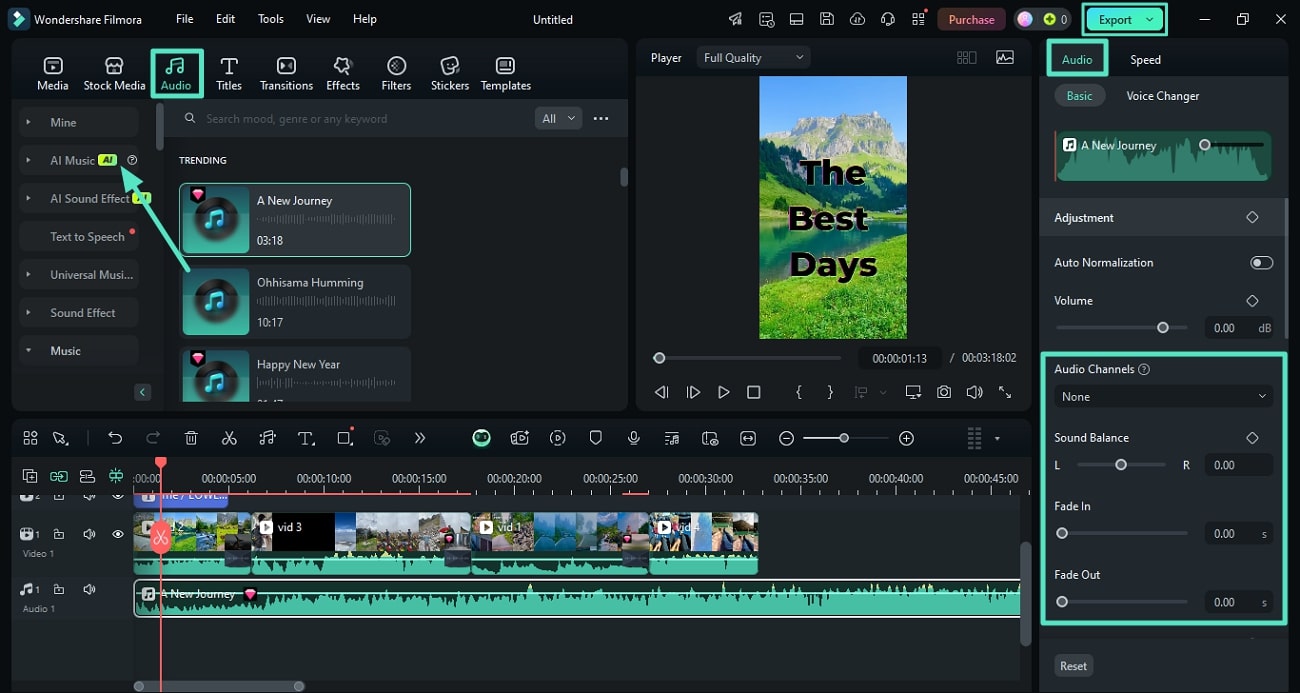Click the save project icon
This screenshot has height=693, width=1300.
tap(827, 19)
